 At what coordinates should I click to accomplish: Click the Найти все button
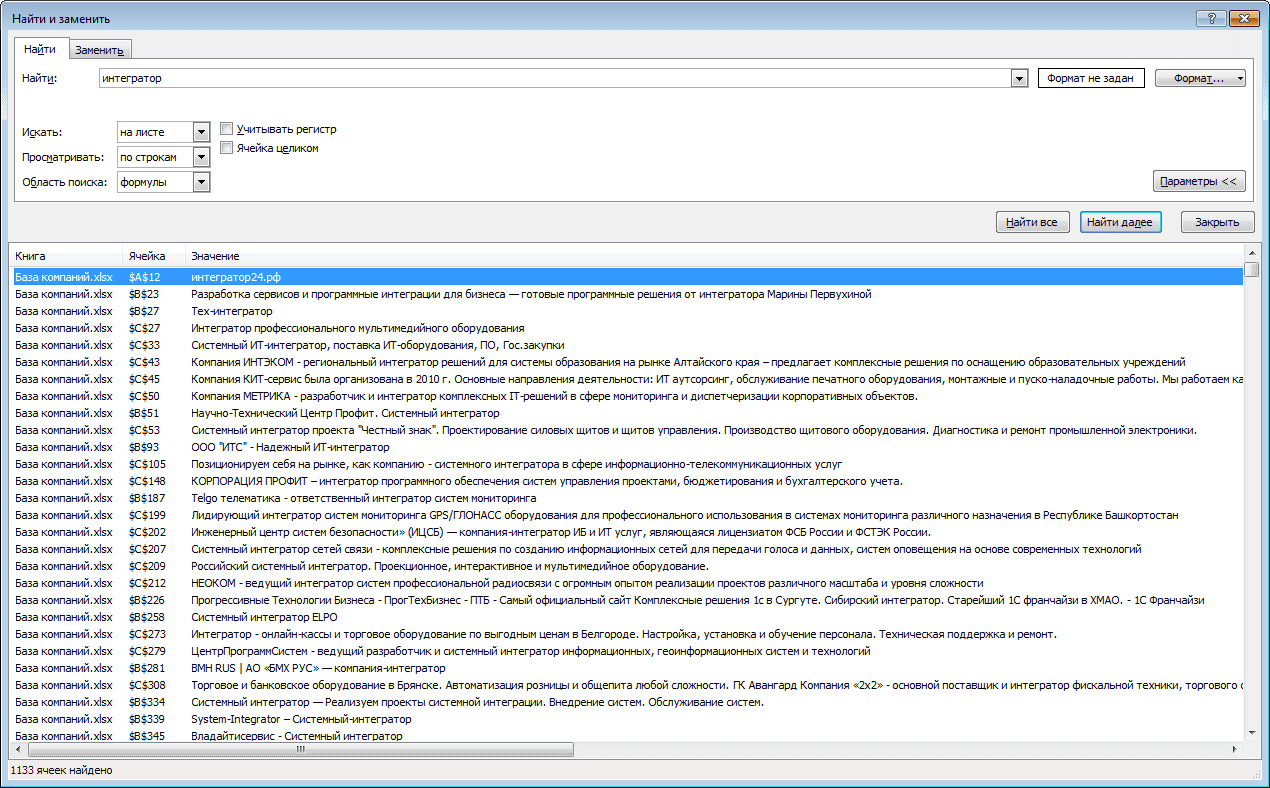point(1033,222)
